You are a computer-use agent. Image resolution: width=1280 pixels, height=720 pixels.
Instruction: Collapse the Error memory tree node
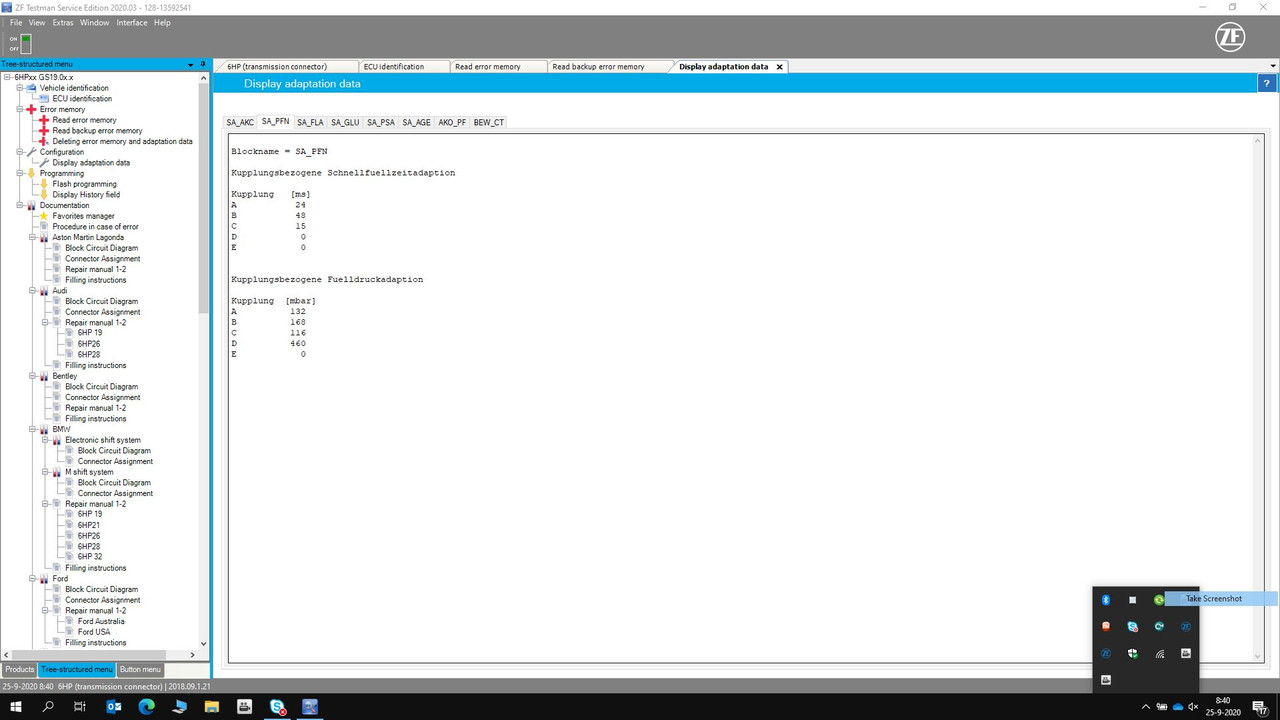click(x=20, y=109)
